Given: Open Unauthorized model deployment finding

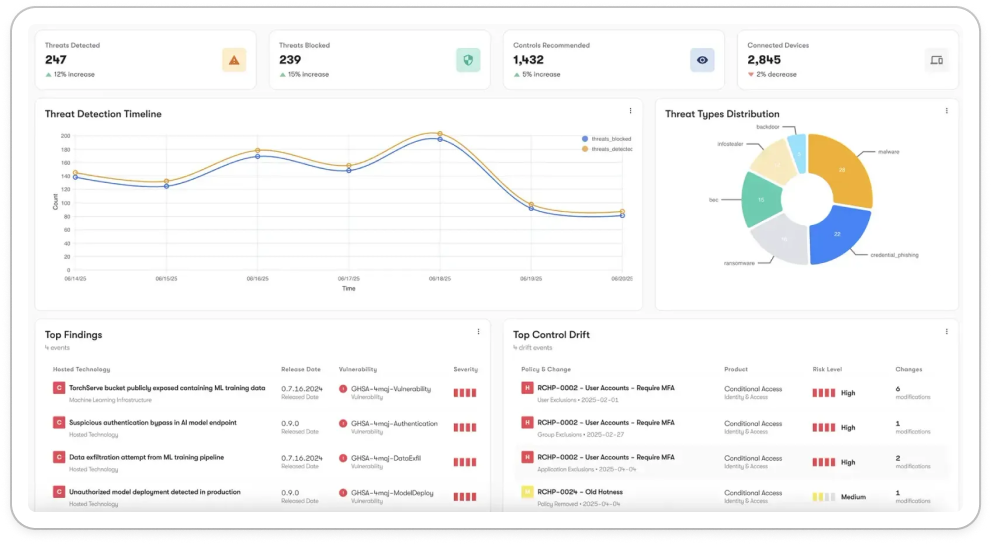Looking at the screenshot, I should point(154,492).
